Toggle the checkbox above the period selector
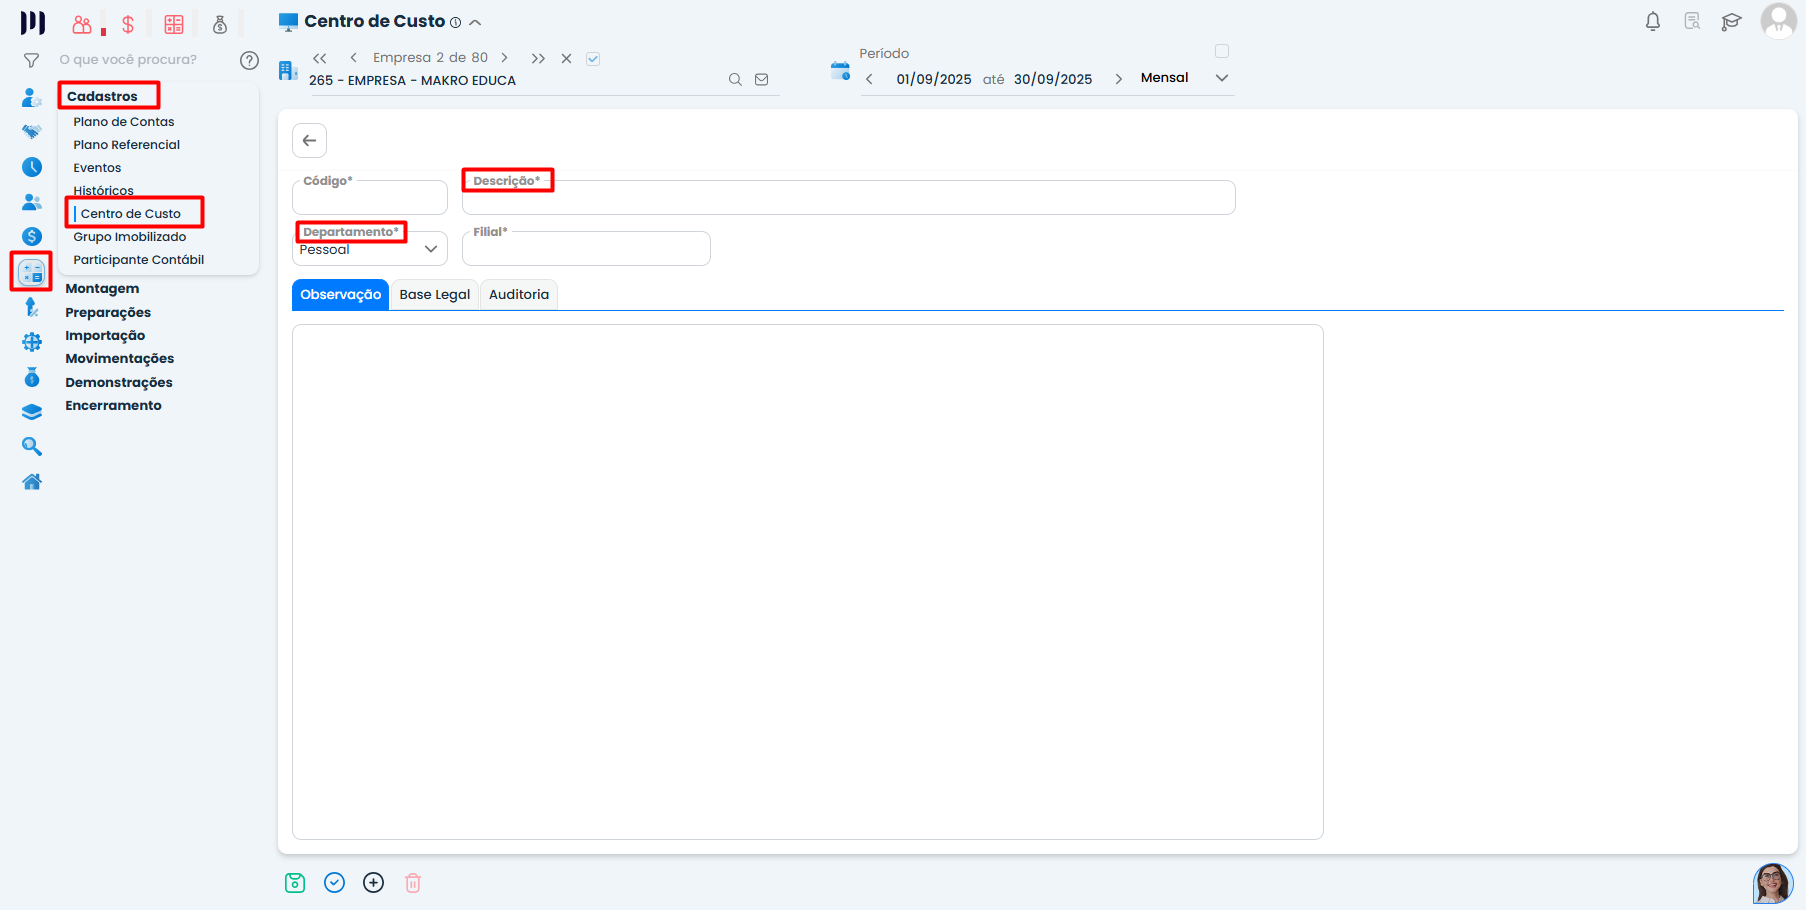 point(1222,51)
